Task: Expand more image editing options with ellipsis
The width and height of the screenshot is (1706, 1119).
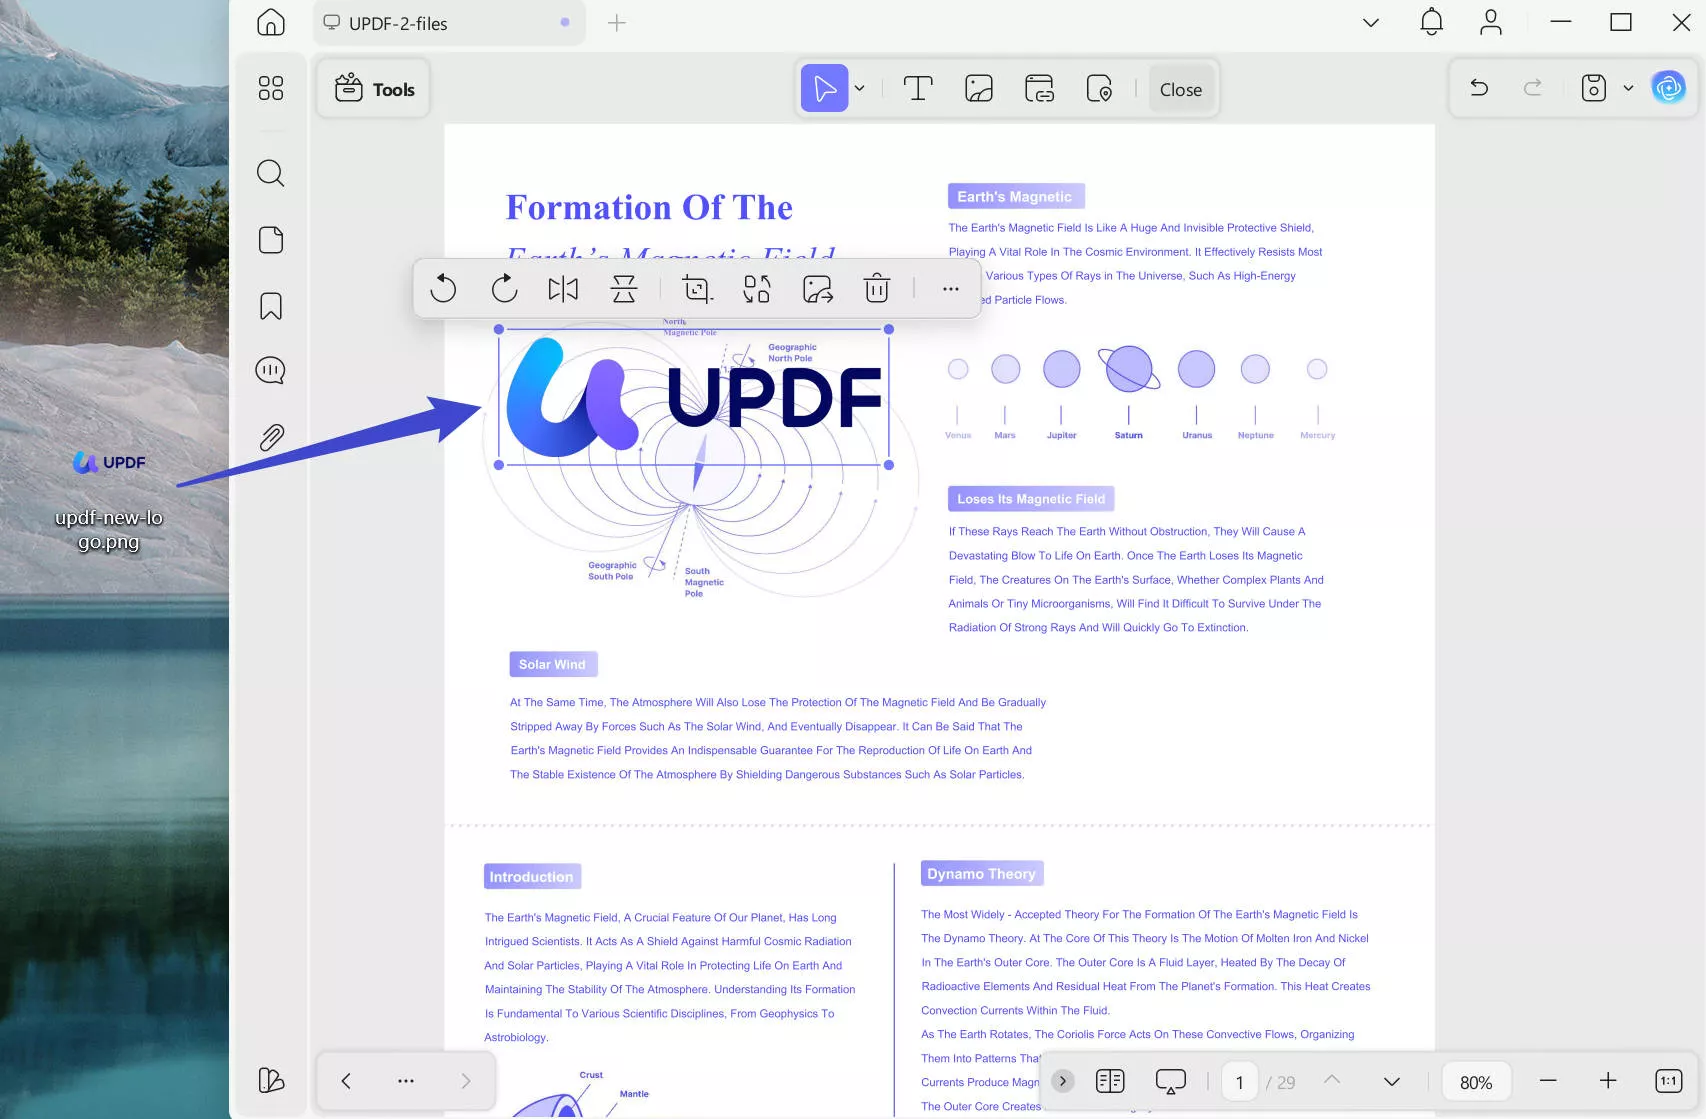Action: coord(950,289)
